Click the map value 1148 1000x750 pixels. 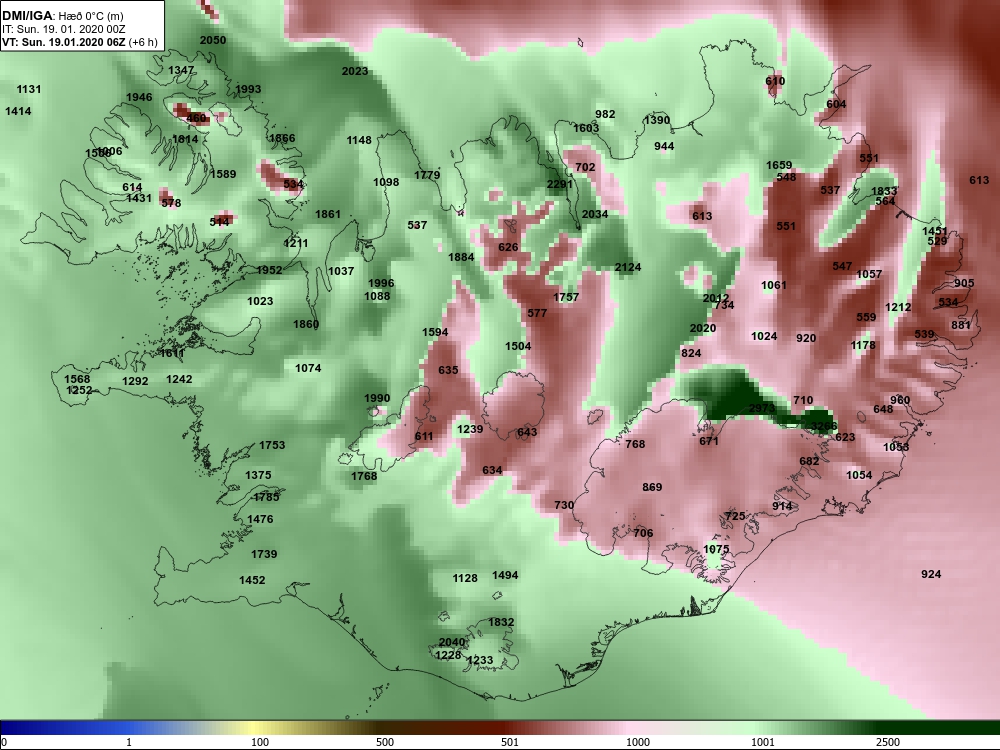coord(359,140)
